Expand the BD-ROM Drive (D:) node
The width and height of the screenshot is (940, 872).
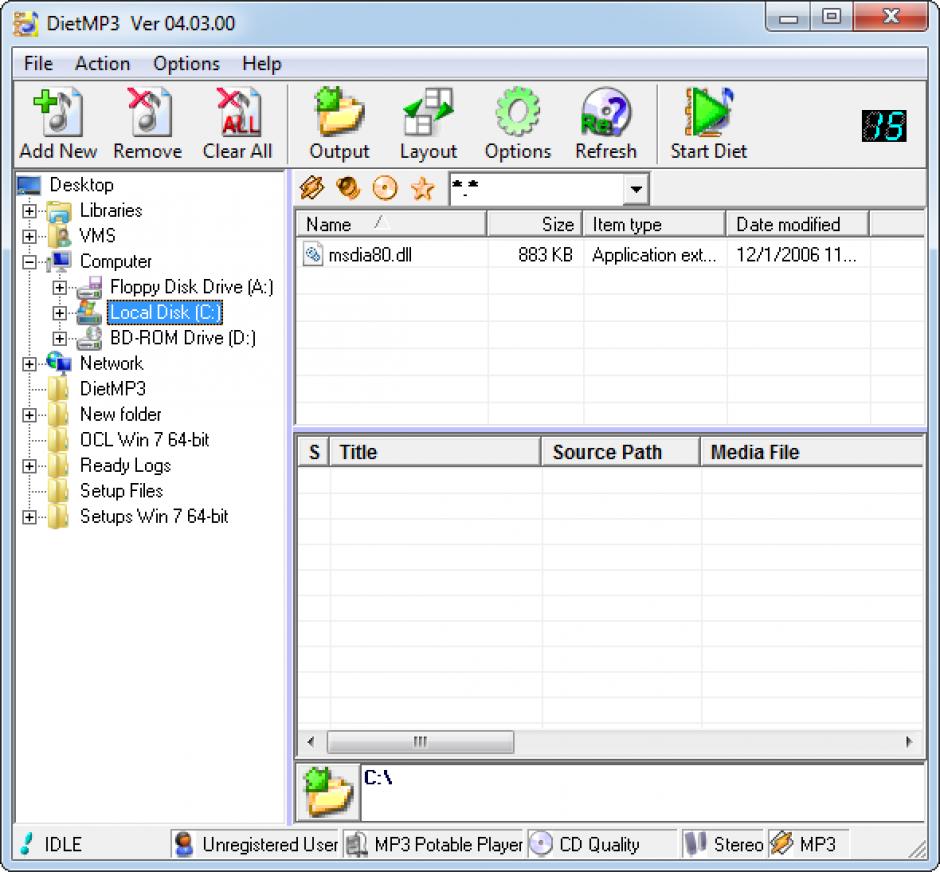(x=59, y=339)
